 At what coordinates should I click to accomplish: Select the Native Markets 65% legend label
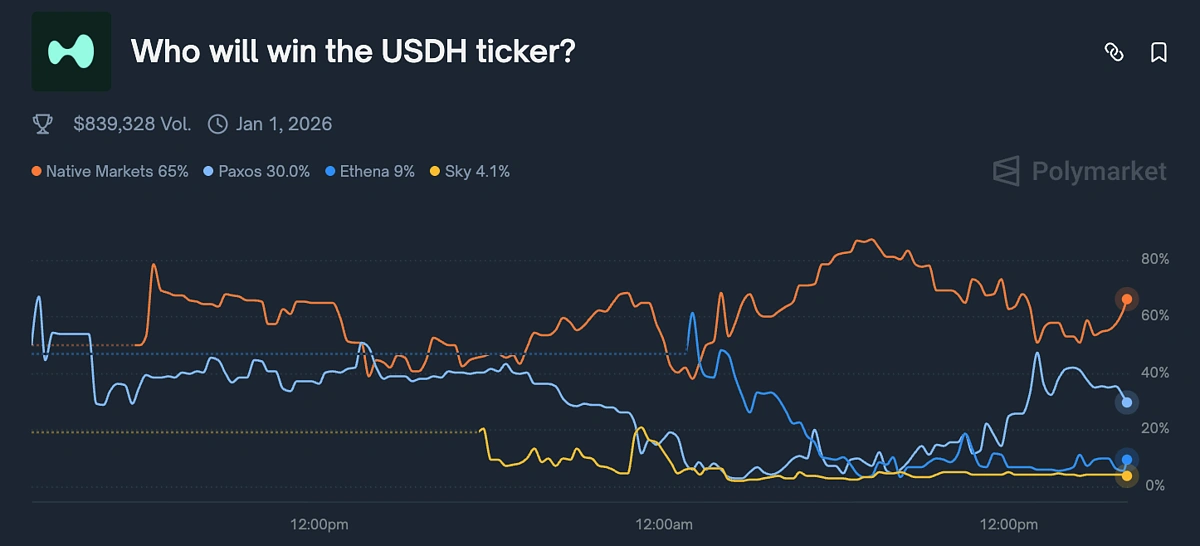(x=117, y=172)
